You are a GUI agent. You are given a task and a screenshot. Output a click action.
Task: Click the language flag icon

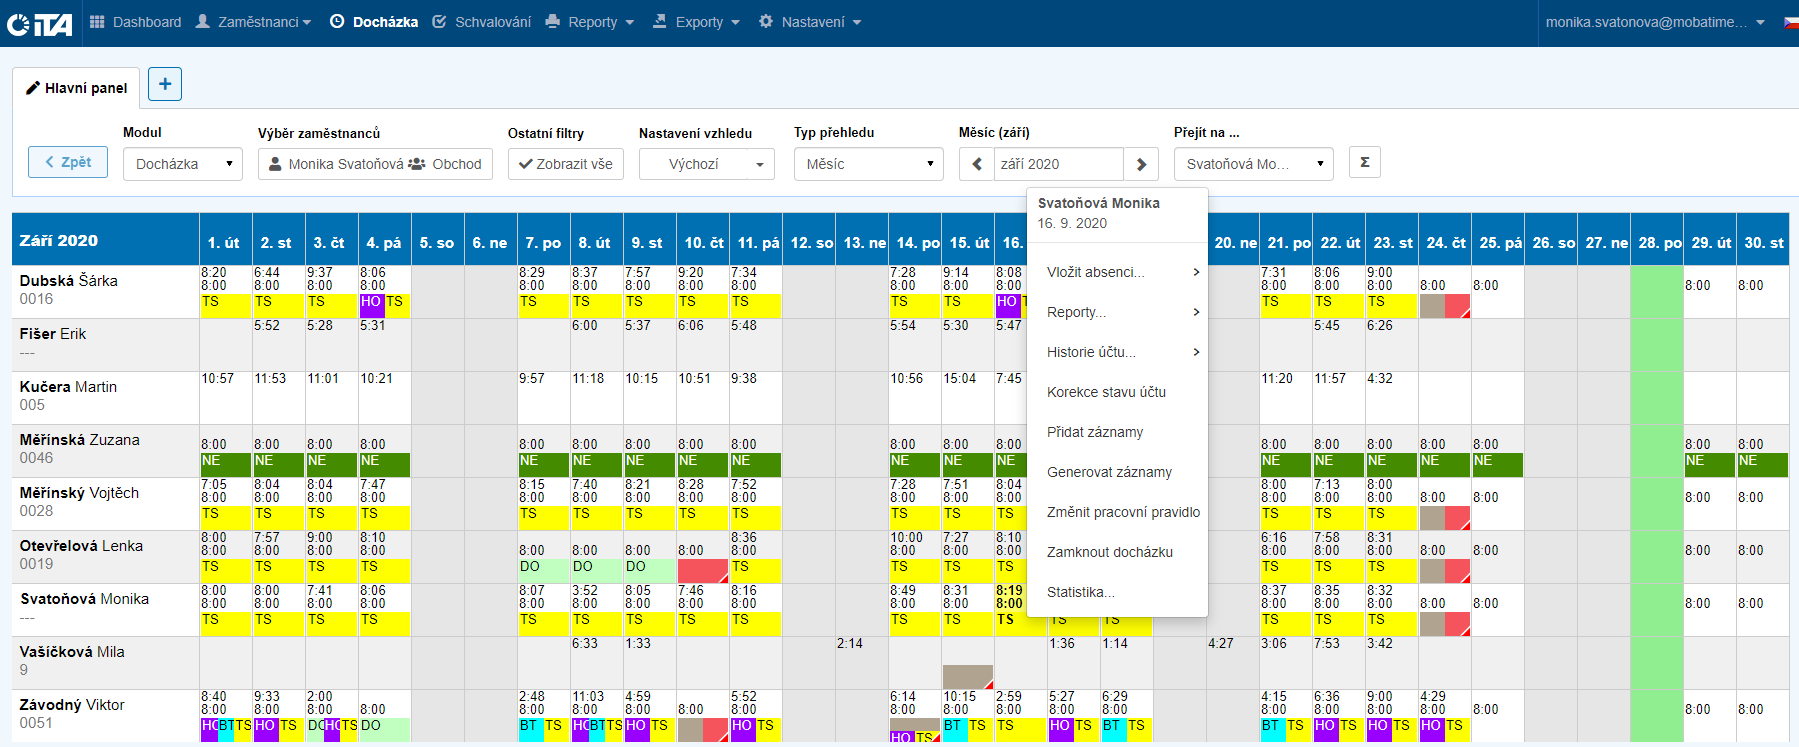coord(1790,22)
